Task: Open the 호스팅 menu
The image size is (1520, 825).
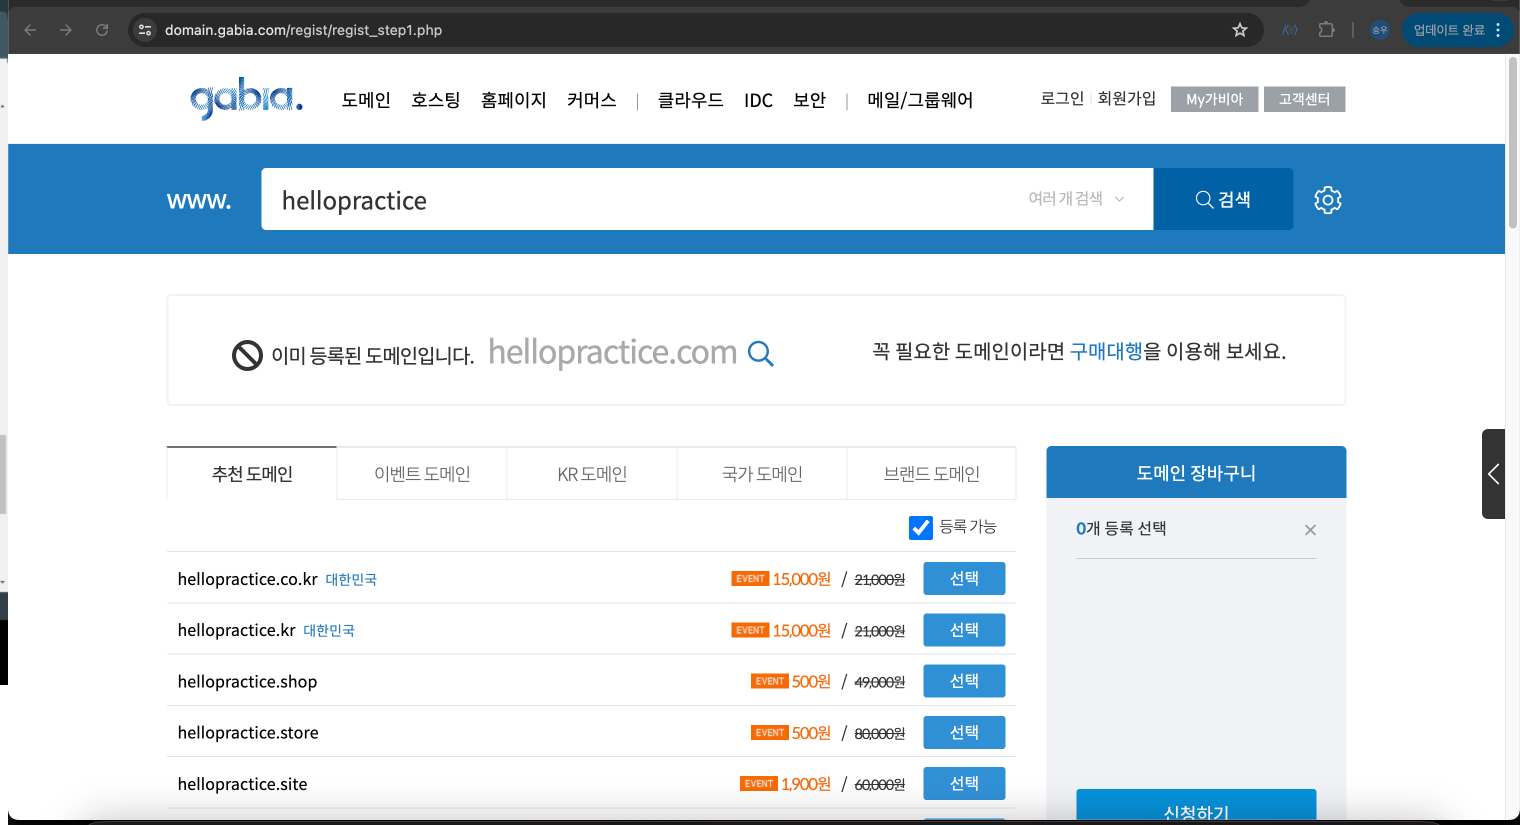Action: (x=436, y=100)
